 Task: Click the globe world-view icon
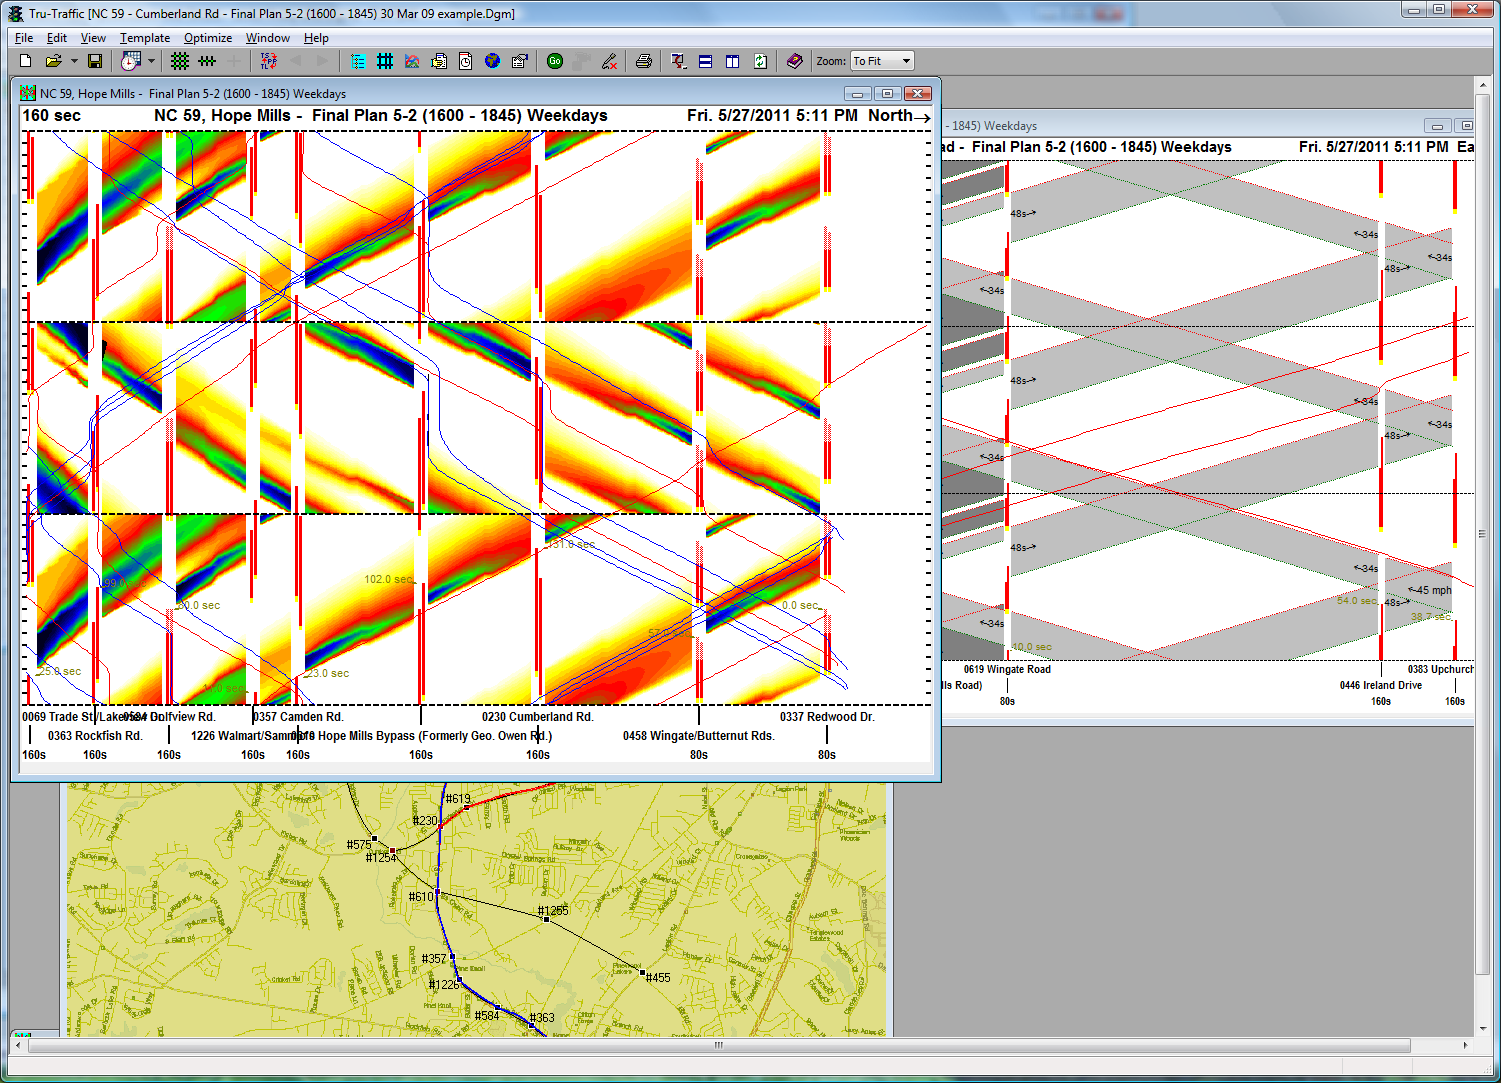click(492, 61)
